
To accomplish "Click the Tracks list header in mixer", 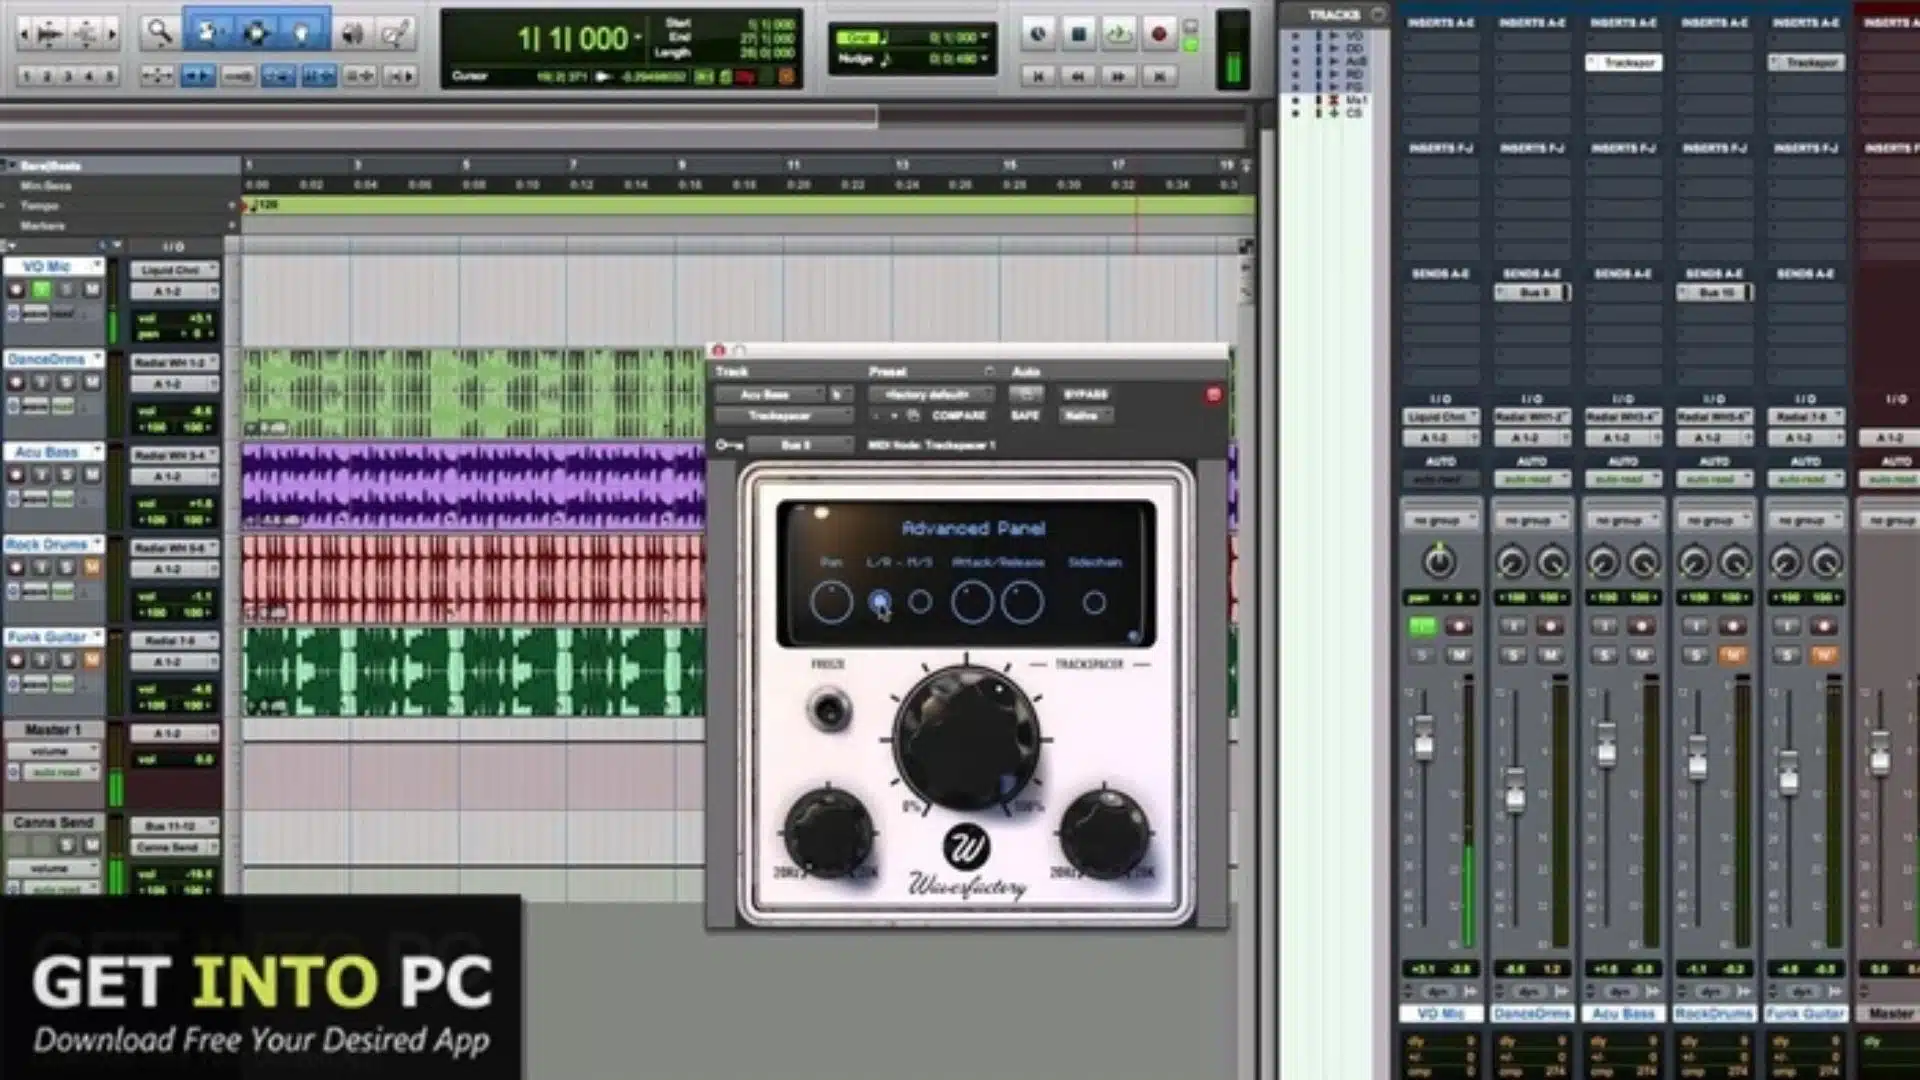I will pyautogui.click(x=1335, y=14).
